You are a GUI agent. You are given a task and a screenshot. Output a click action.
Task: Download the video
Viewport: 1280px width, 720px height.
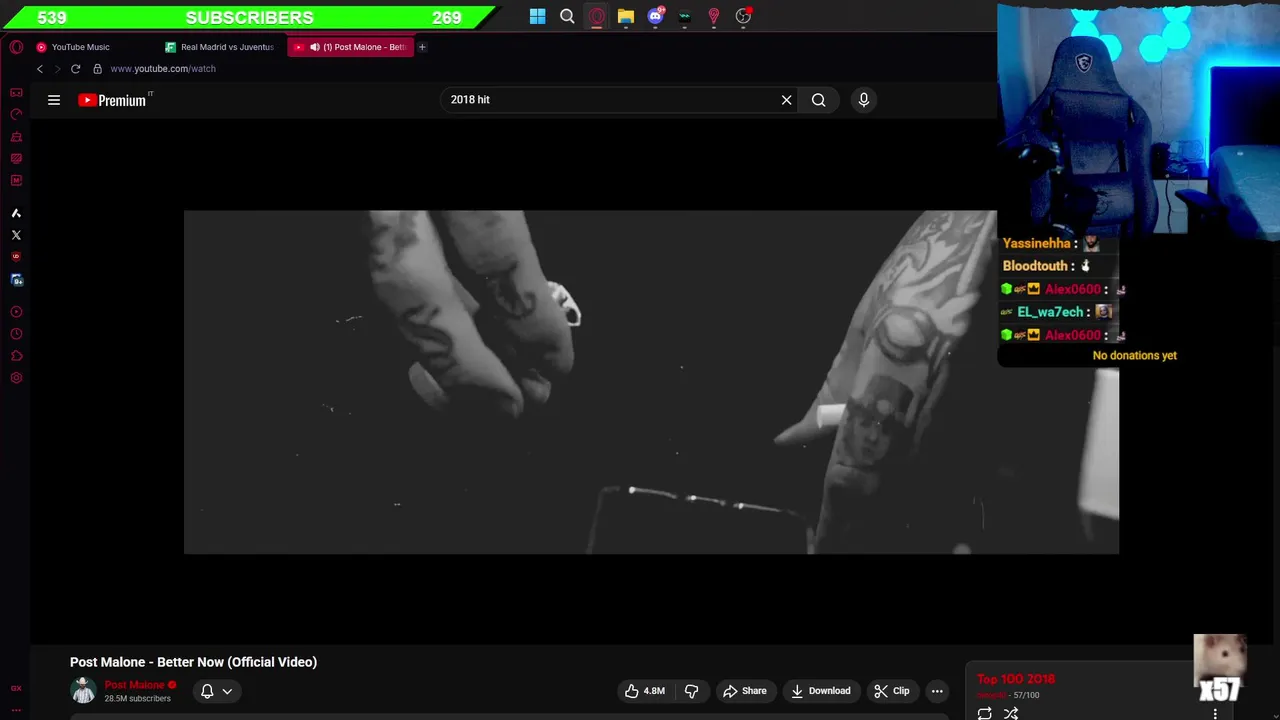pyautogui.click(x=820, y=691)
